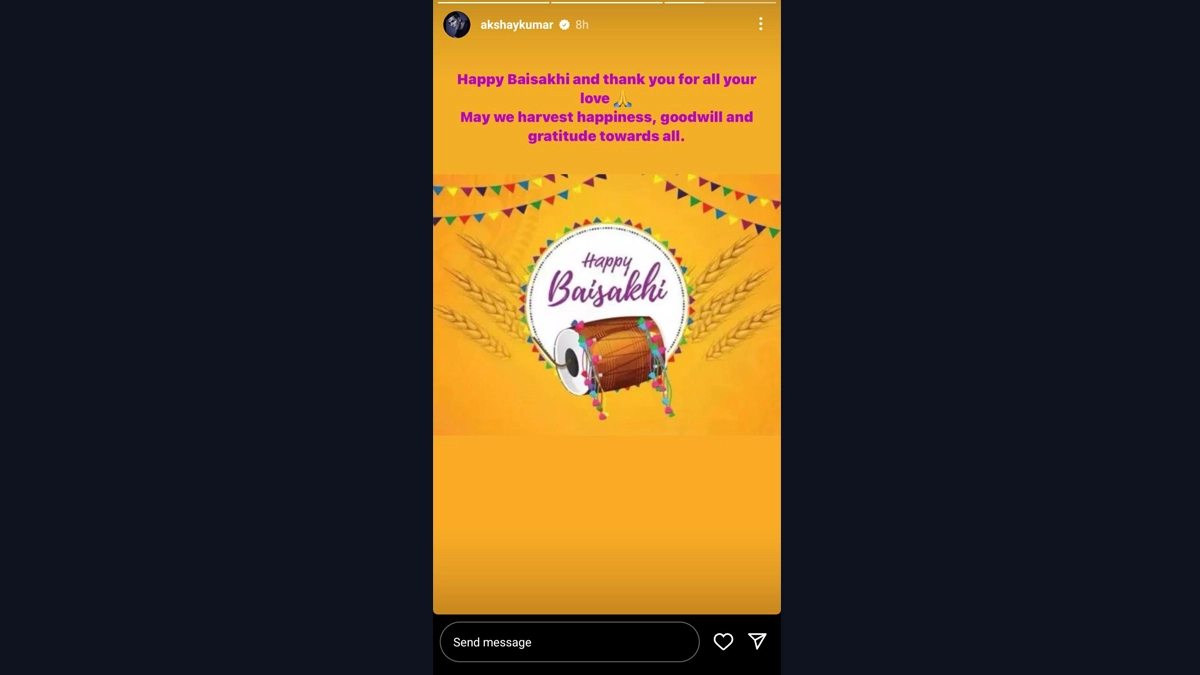Click the wheat stalks on right of the drum

(735, 295)
